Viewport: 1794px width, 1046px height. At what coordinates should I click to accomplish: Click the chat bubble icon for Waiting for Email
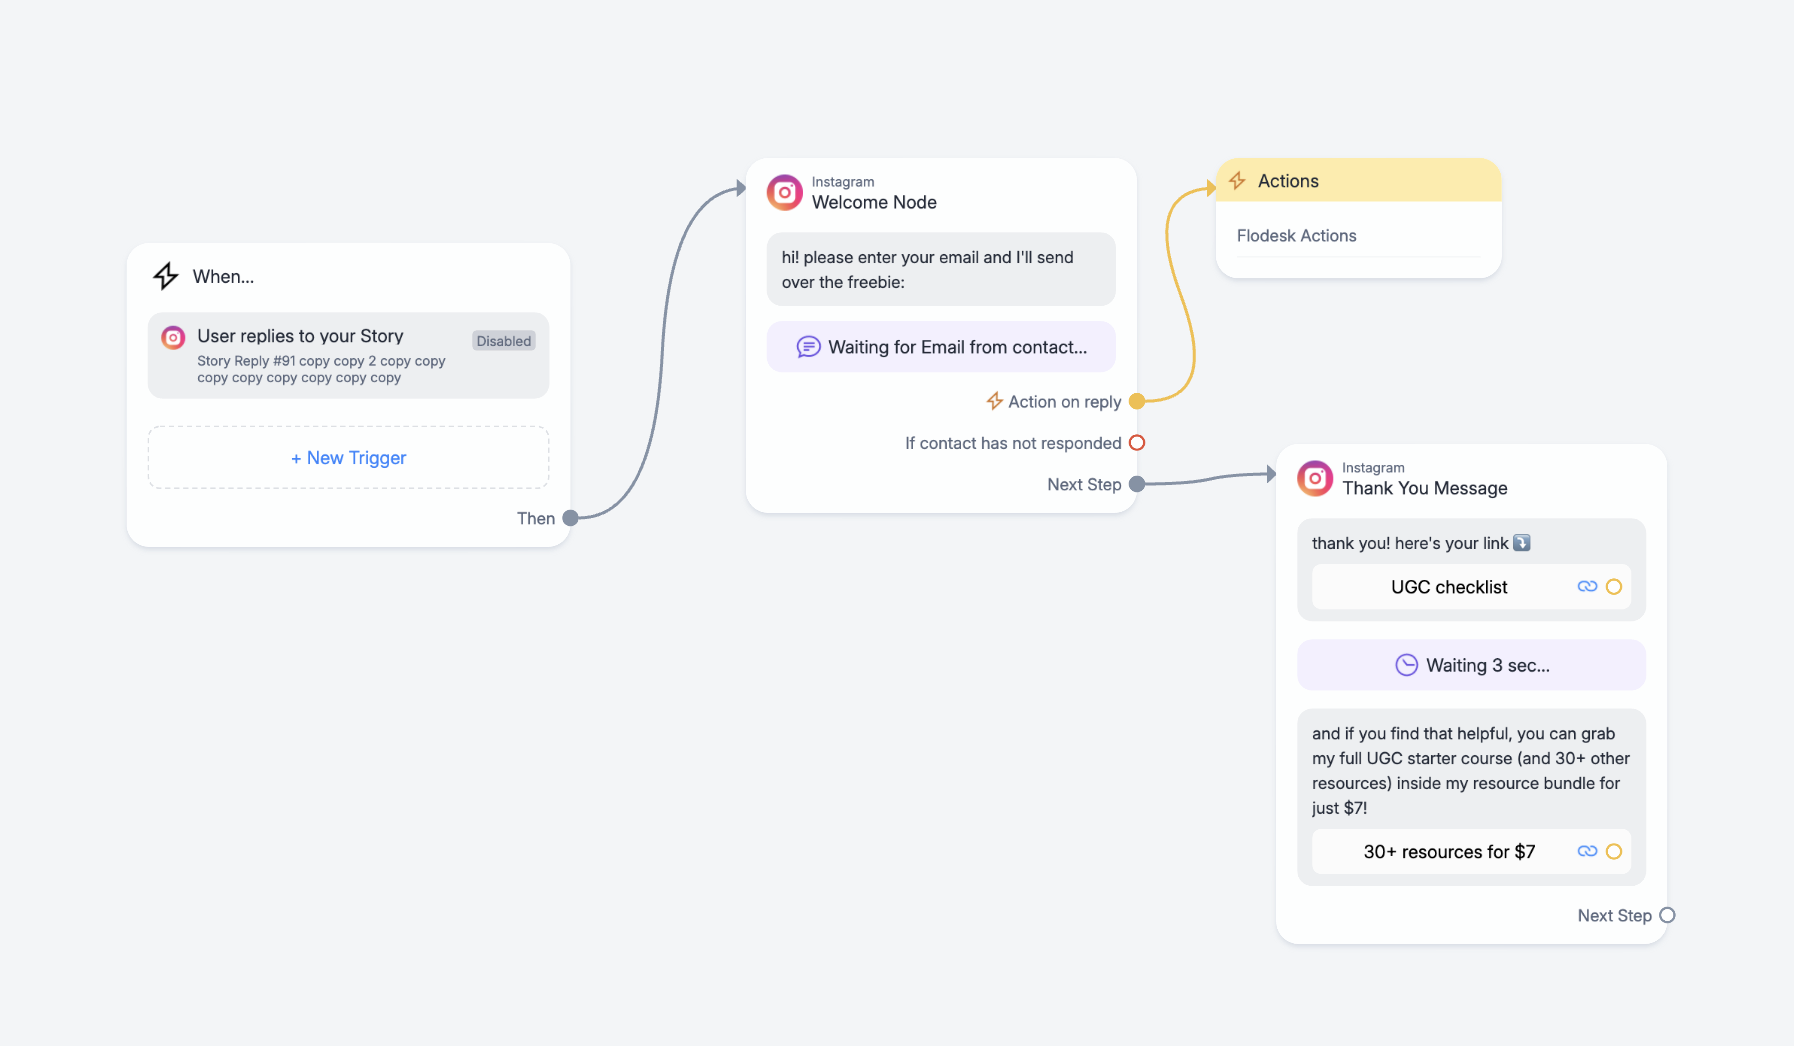point(808,347)
